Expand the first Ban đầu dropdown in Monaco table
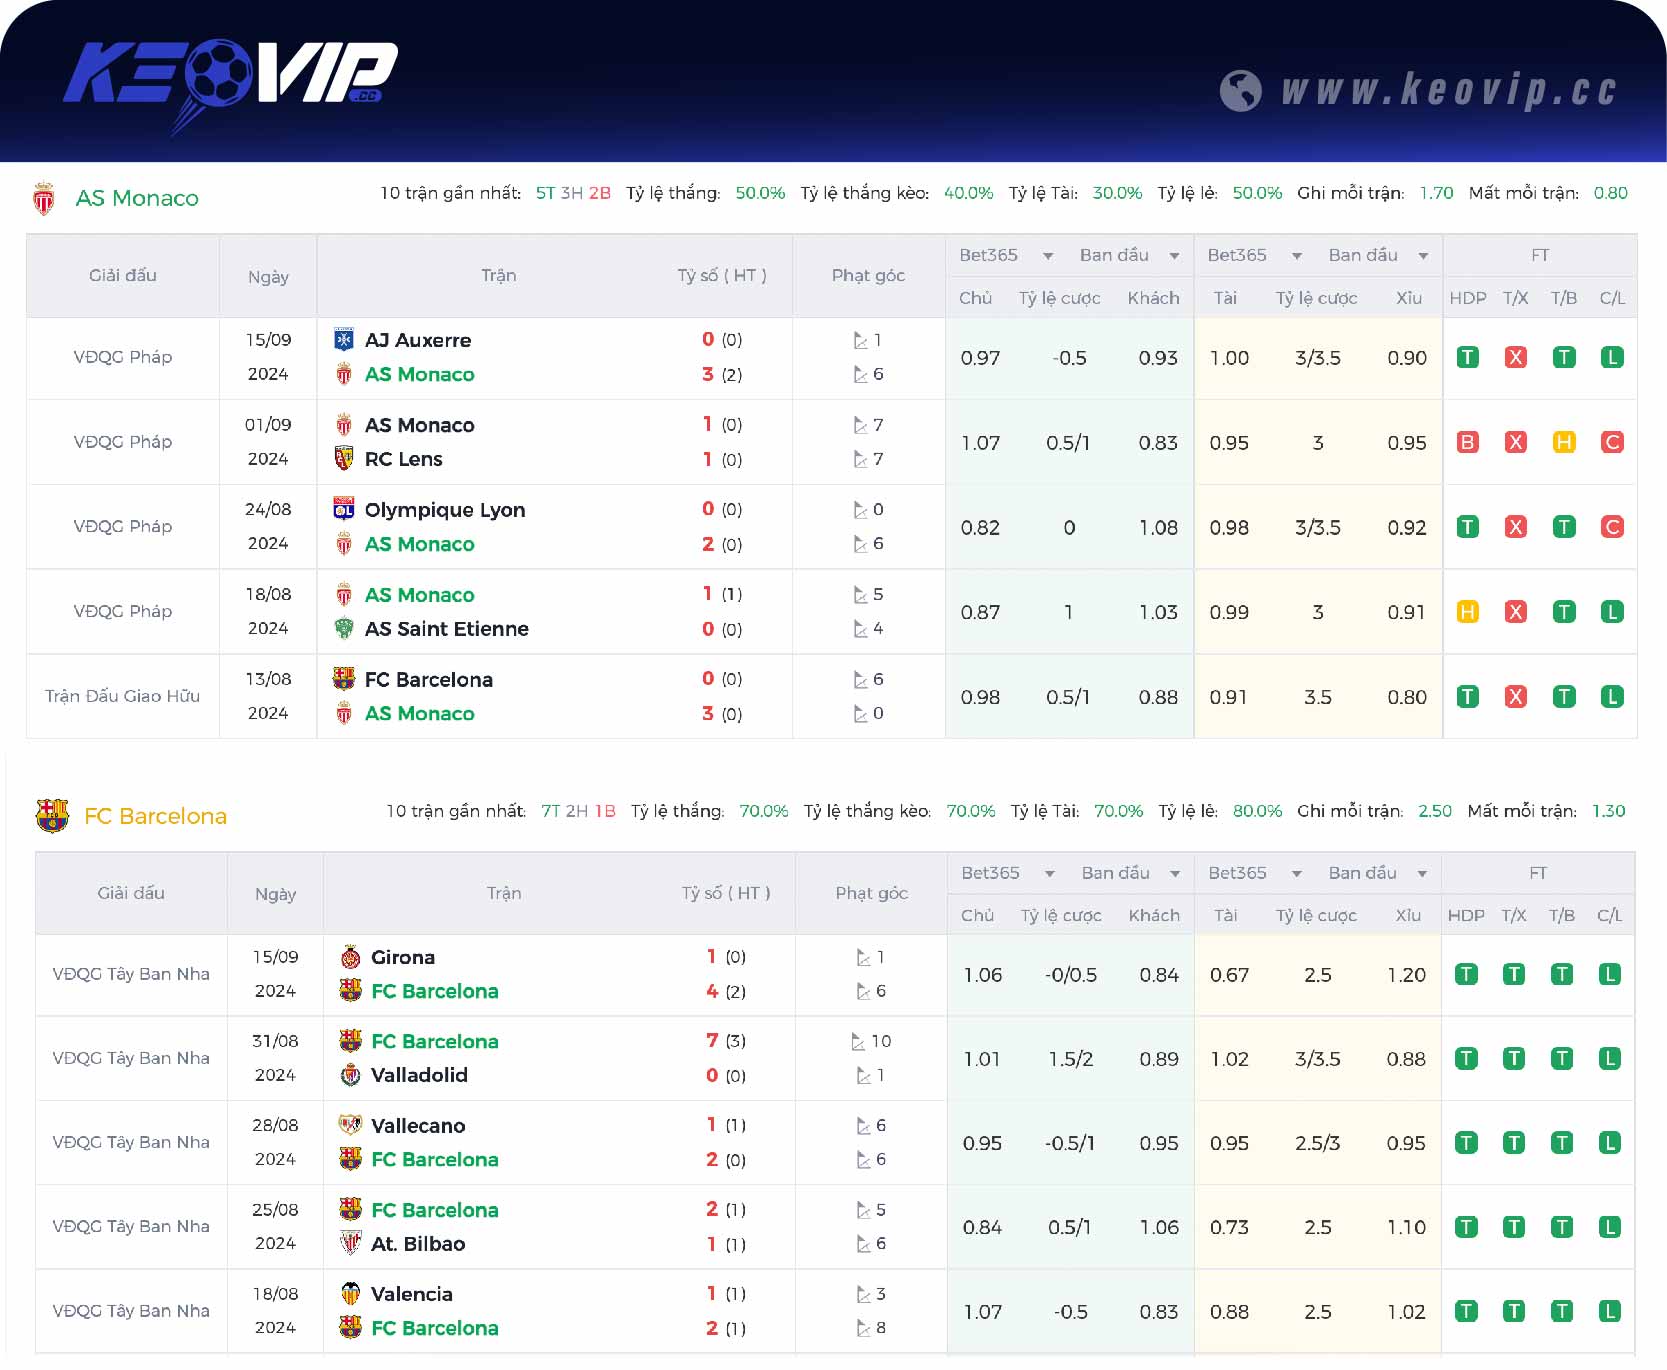 point(1174,256)
